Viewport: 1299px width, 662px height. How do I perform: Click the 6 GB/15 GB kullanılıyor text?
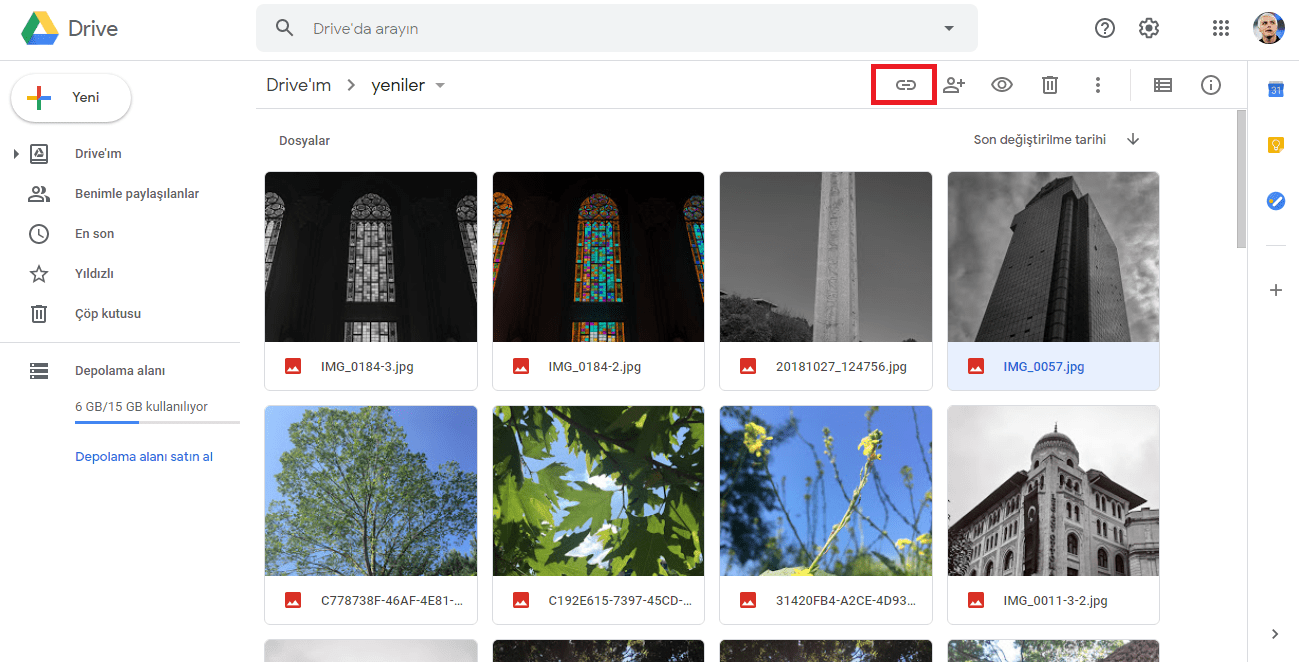point(141,407)
